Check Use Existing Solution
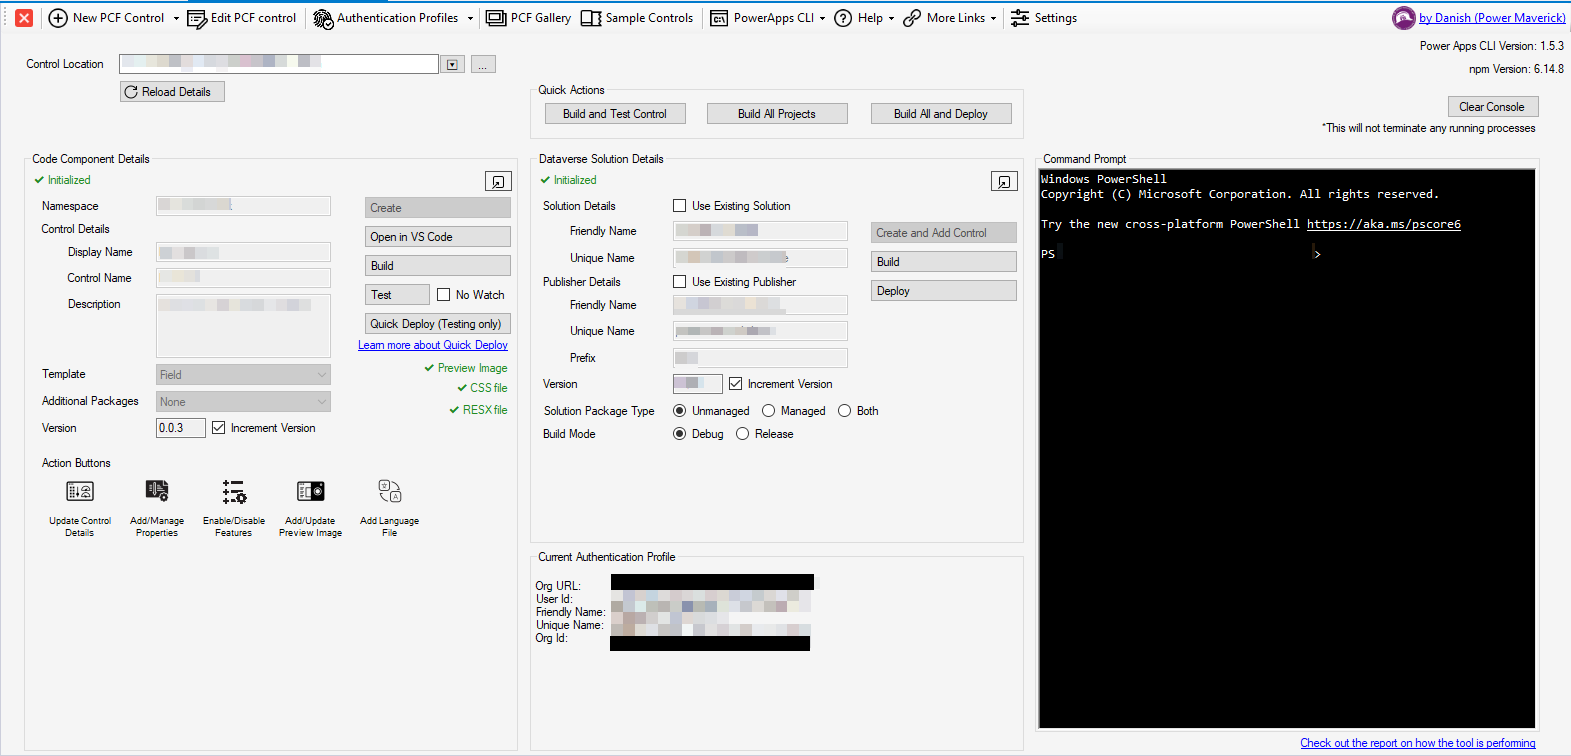1571x756 pixels. point(680,206)
